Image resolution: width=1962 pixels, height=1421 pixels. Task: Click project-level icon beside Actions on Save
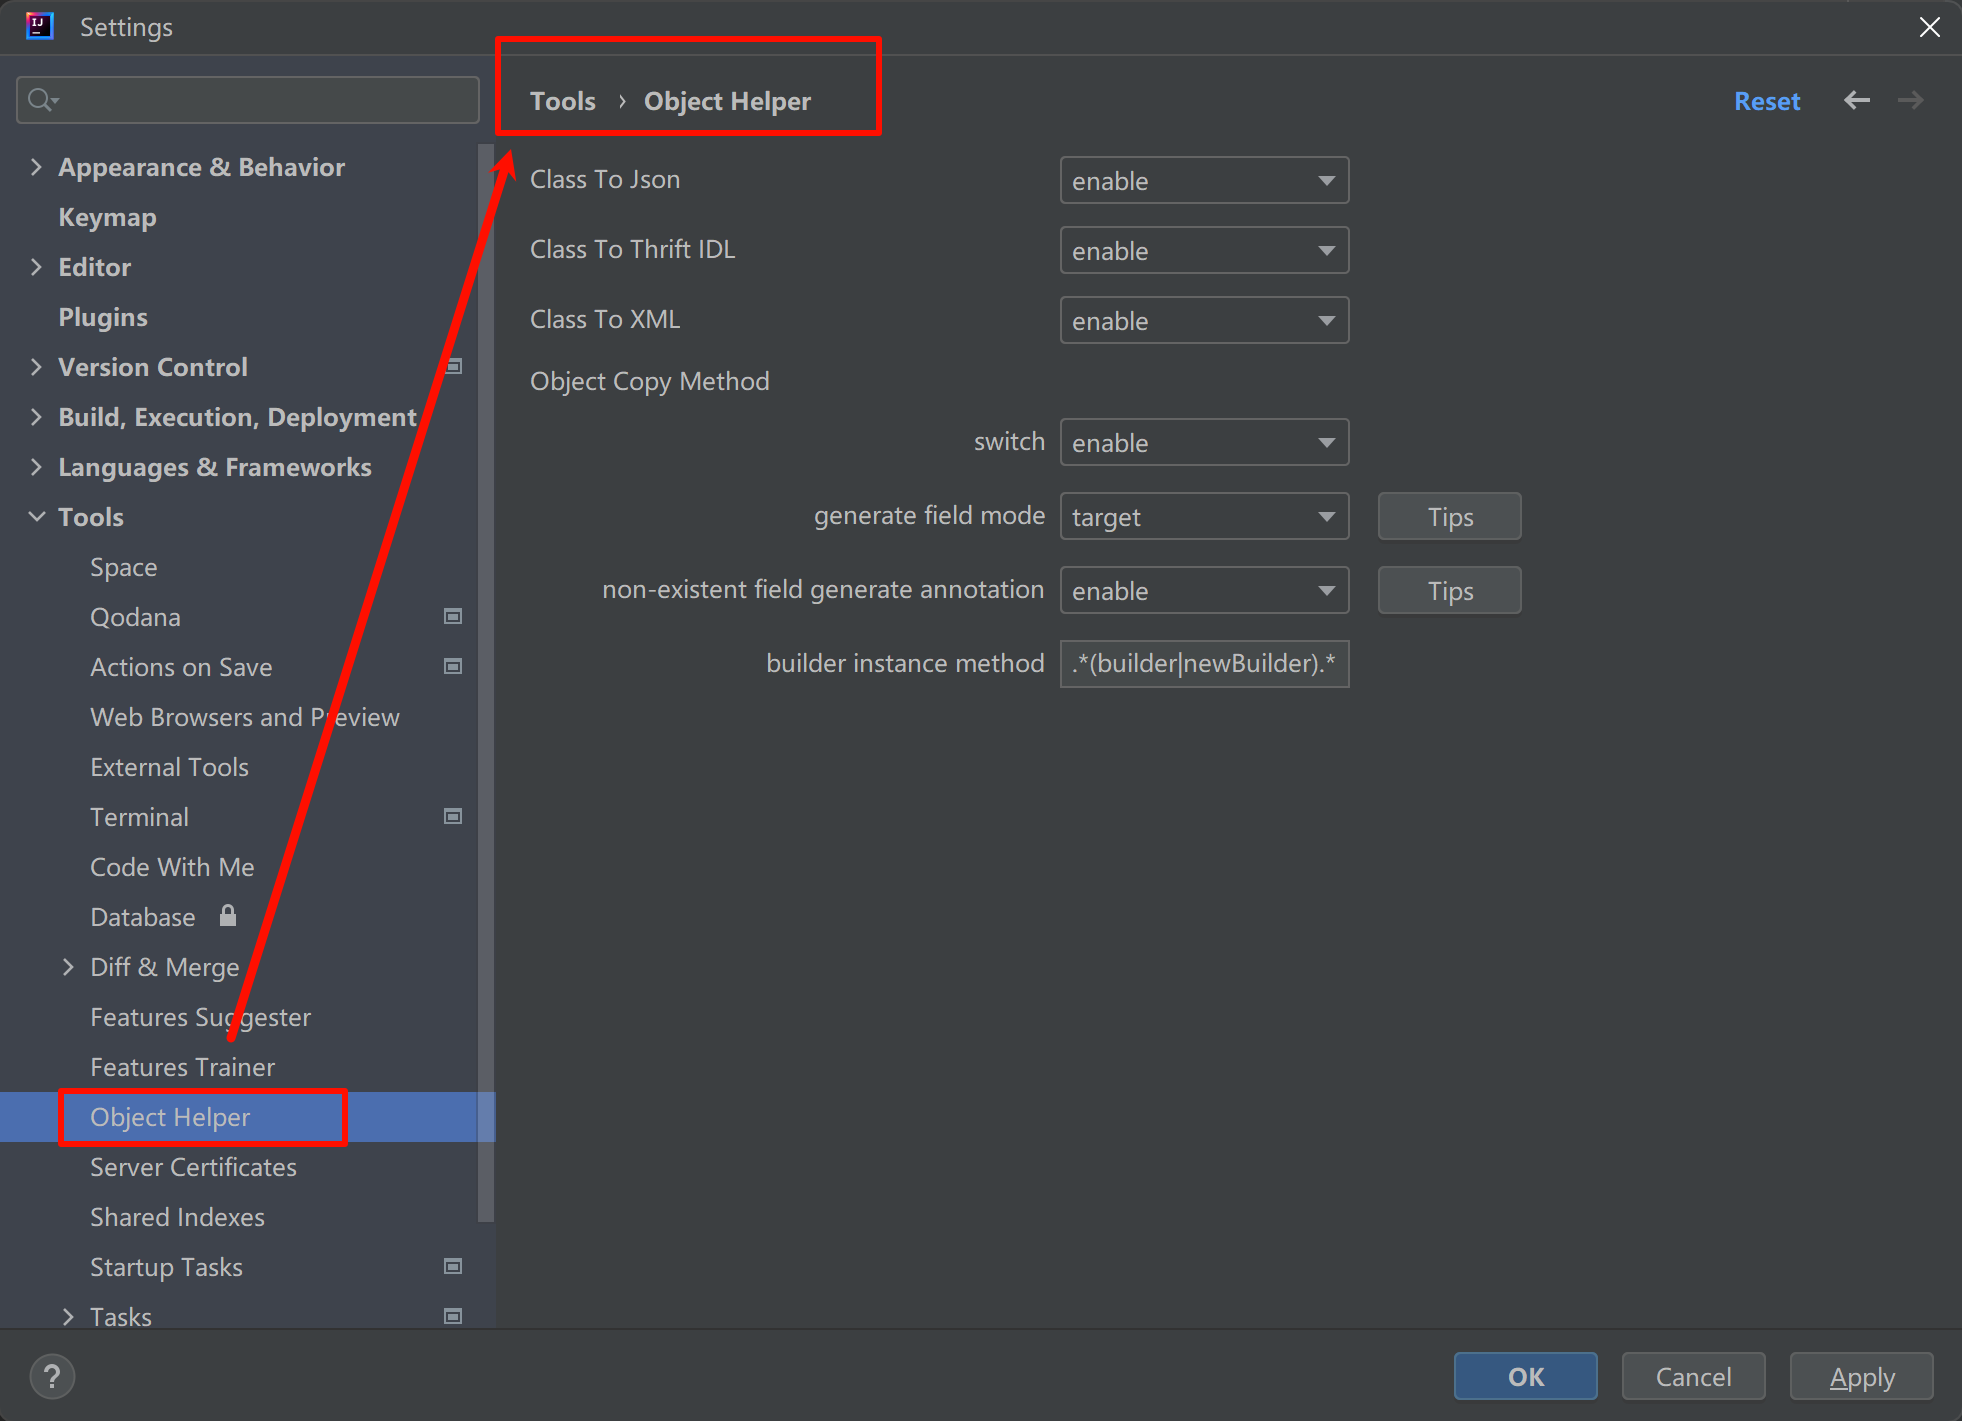point(453,667)
